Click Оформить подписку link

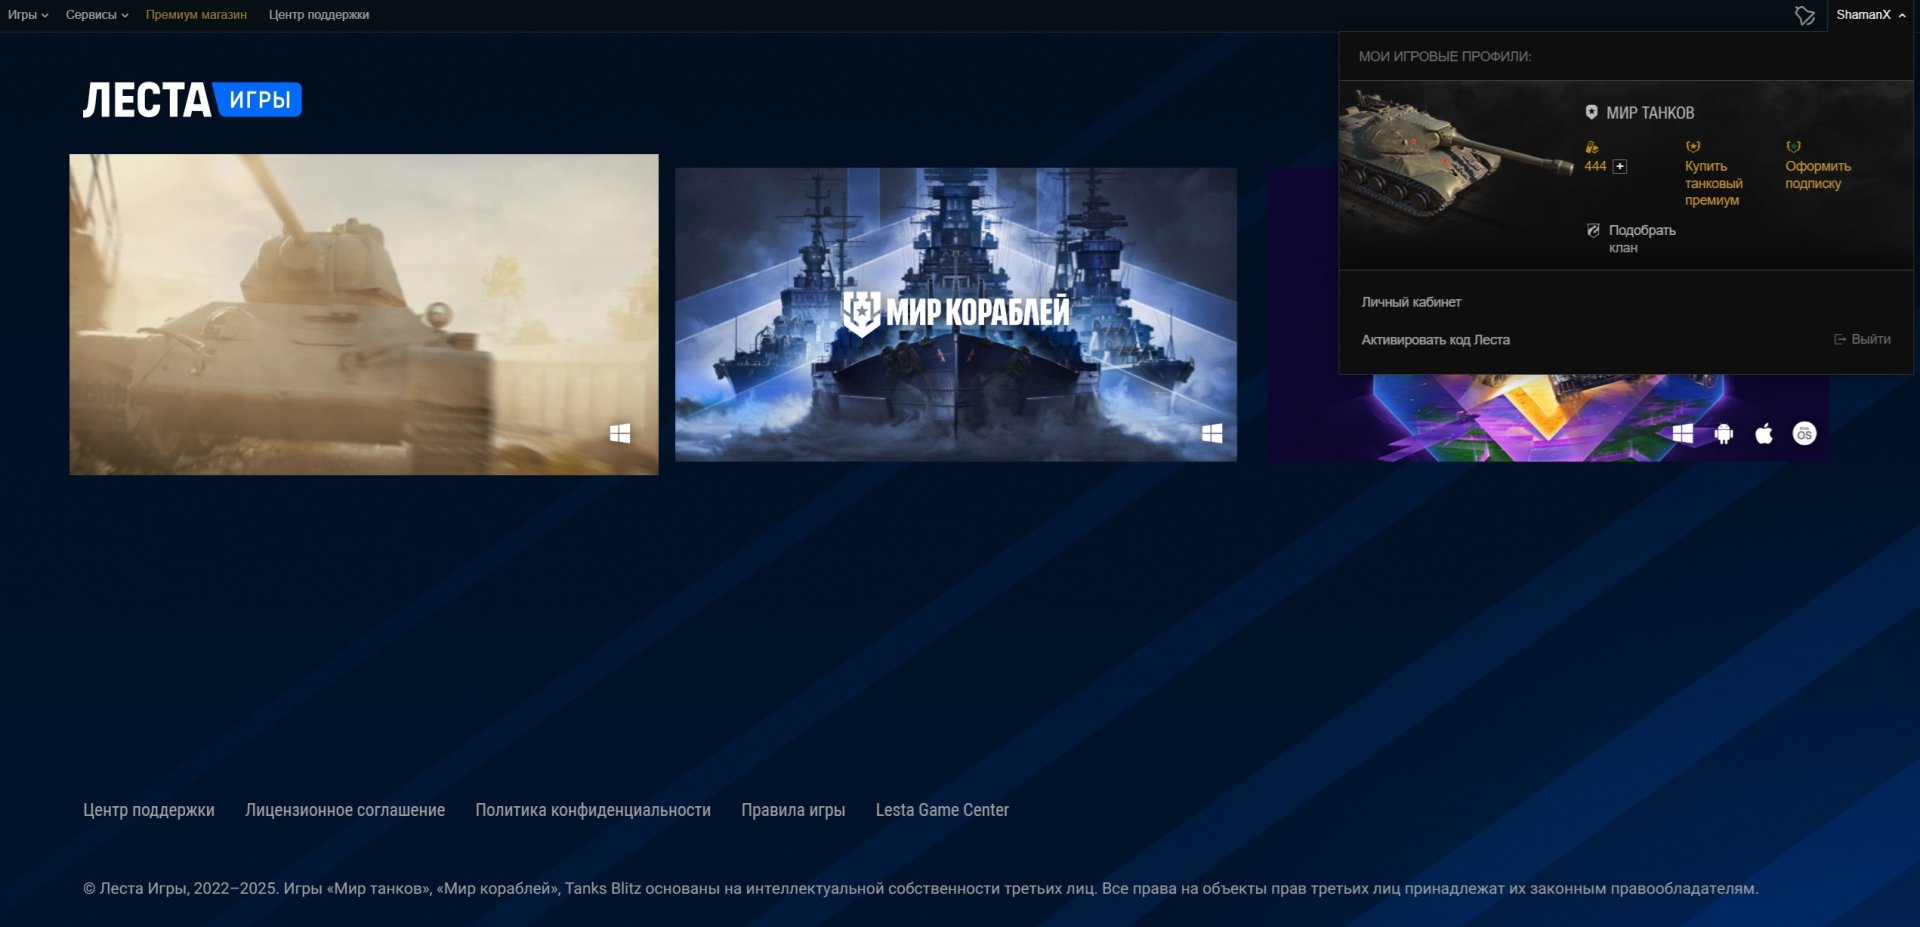pyautogui.click(x=1818, y=175)
